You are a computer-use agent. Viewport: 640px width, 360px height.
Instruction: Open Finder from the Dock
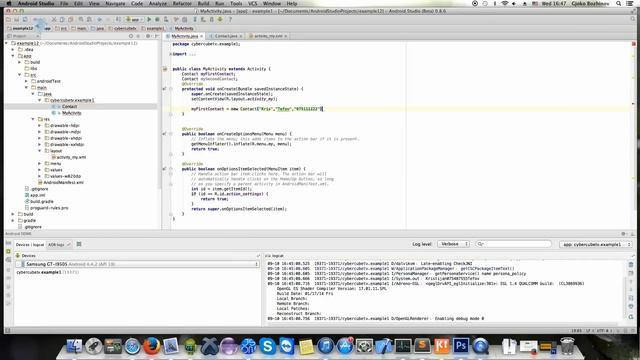pos(74,346)
